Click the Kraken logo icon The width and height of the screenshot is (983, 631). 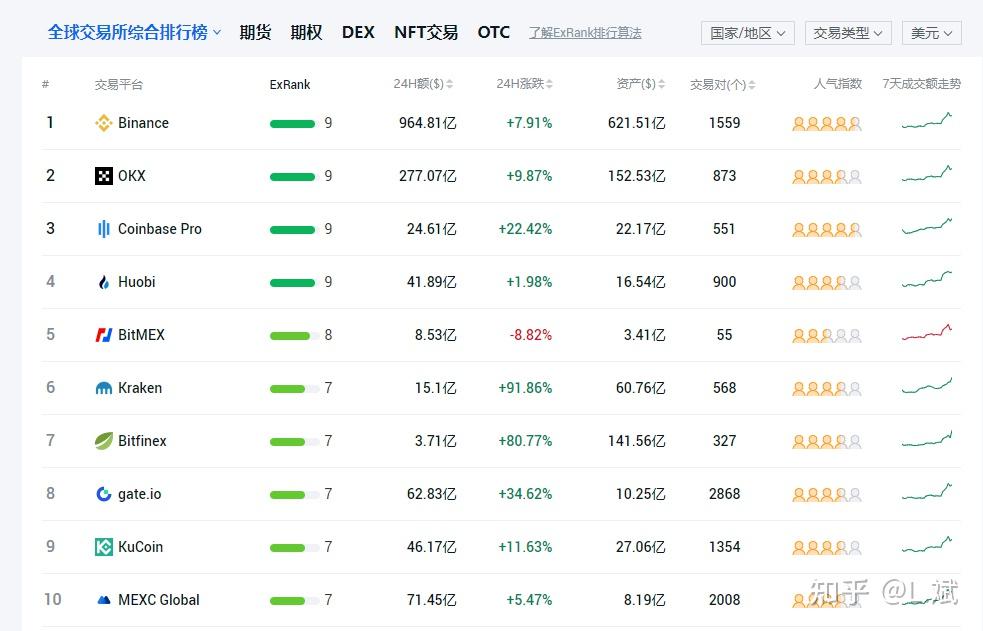point(103,388)
